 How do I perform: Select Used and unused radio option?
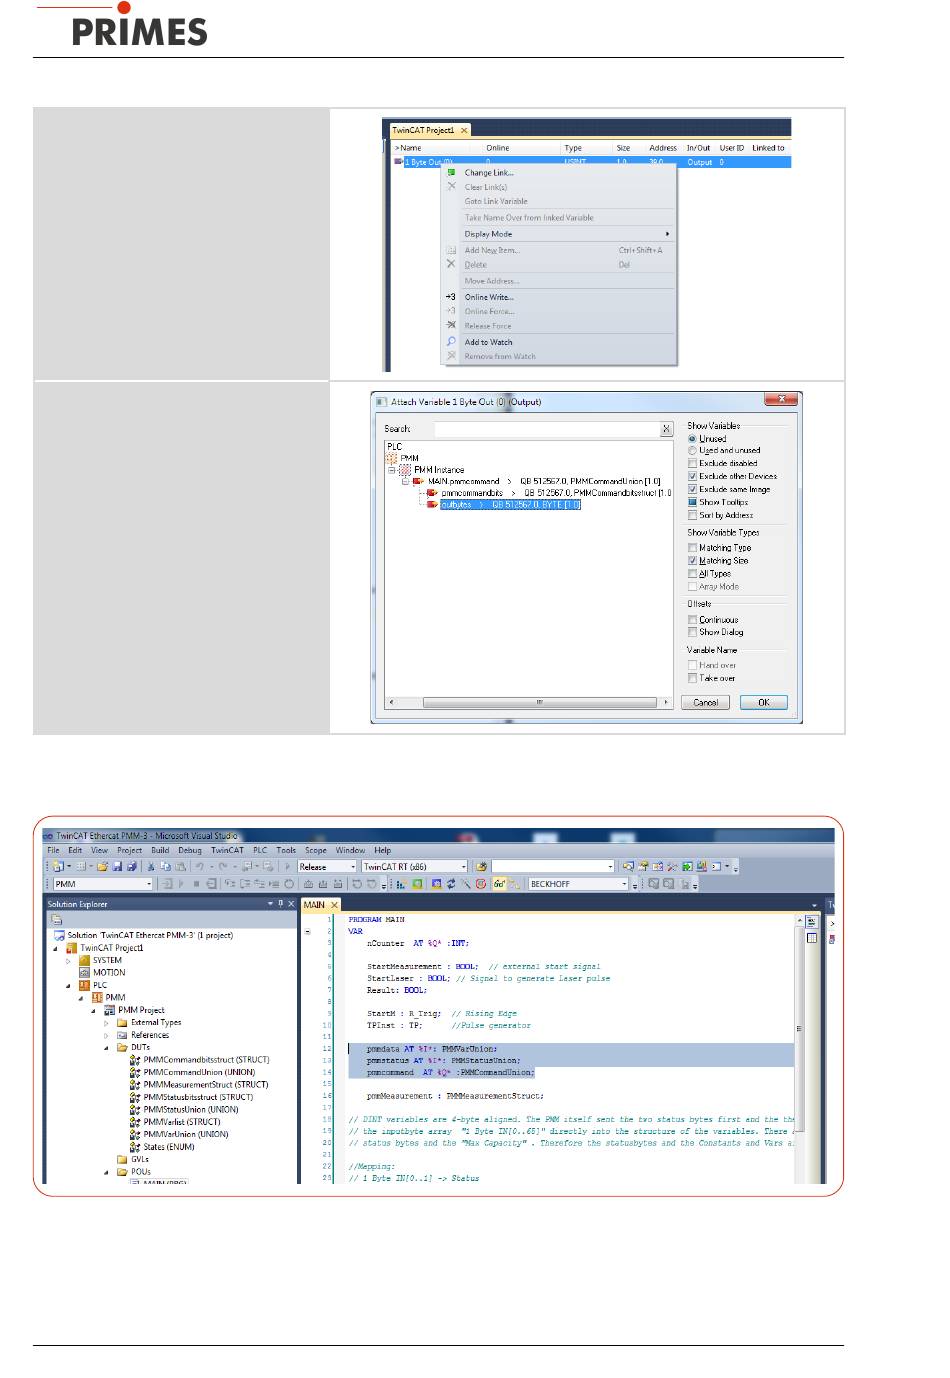coord(692,451)
